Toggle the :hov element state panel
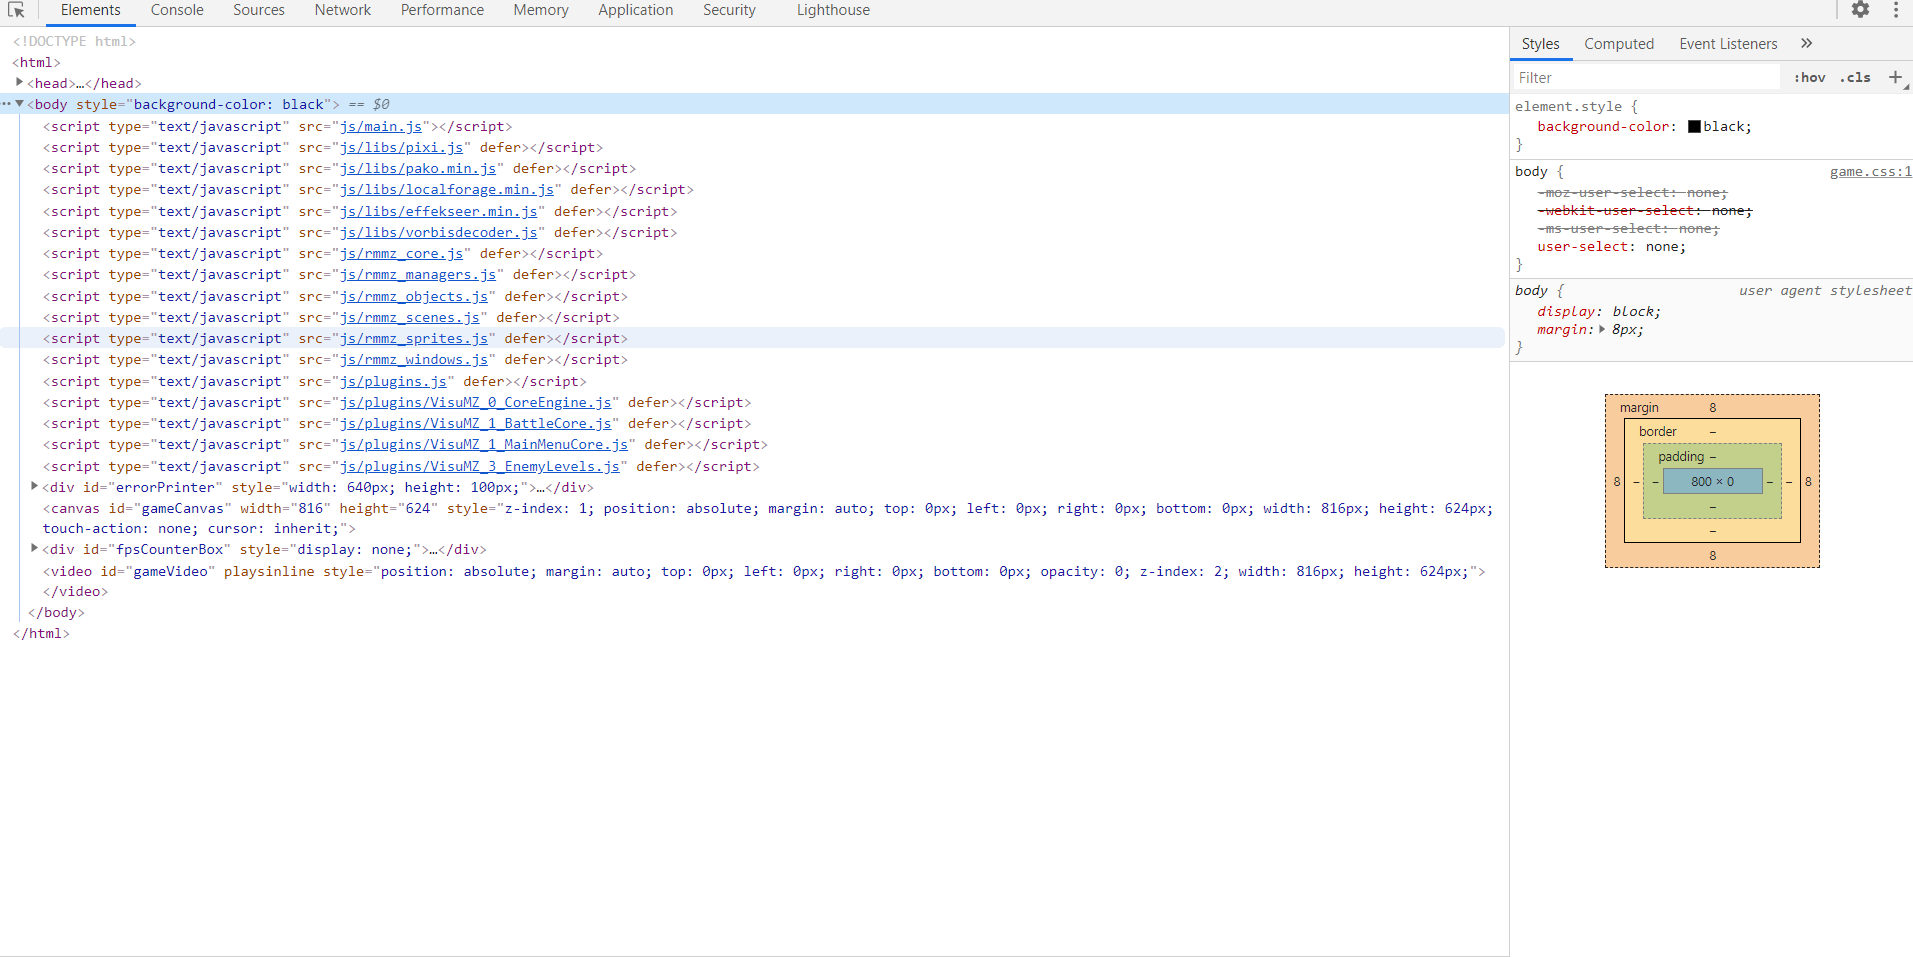 coord(1809,77)
